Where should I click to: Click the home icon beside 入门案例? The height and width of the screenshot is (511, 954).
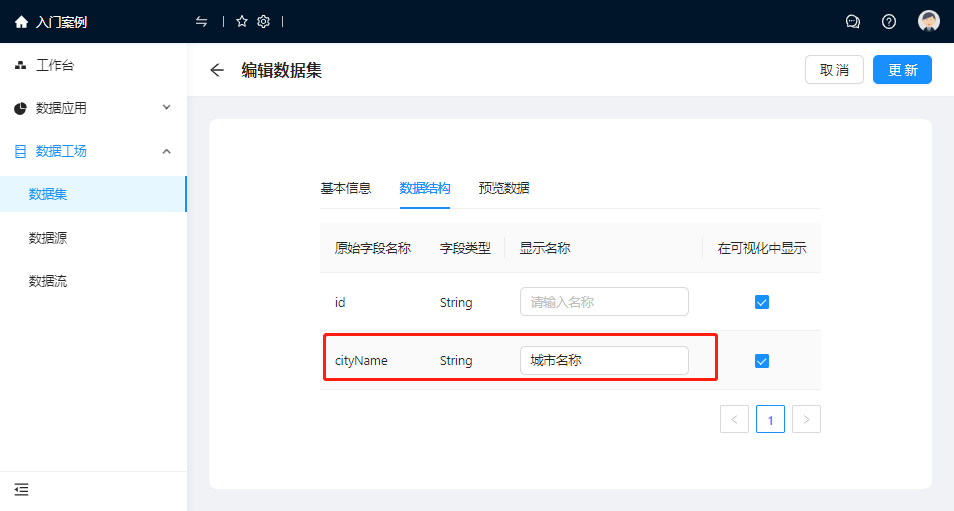(x=21, y=22)
